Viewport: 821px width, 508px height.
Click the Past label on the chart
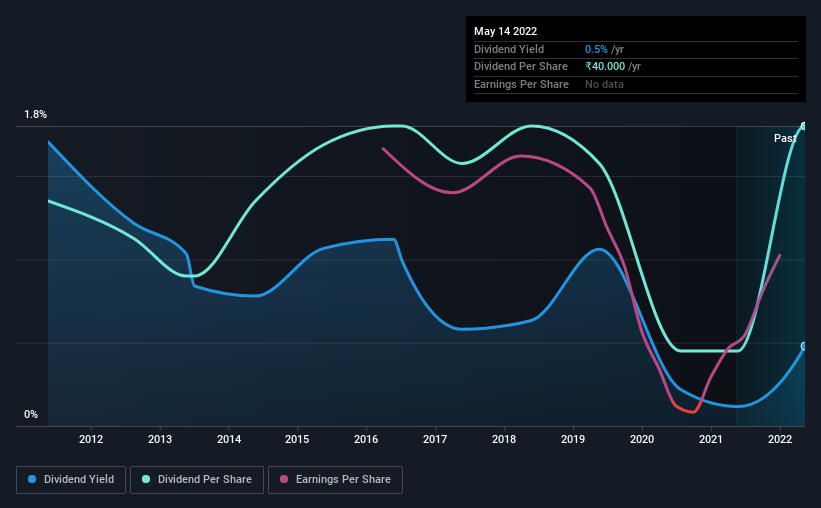[785, 138]
